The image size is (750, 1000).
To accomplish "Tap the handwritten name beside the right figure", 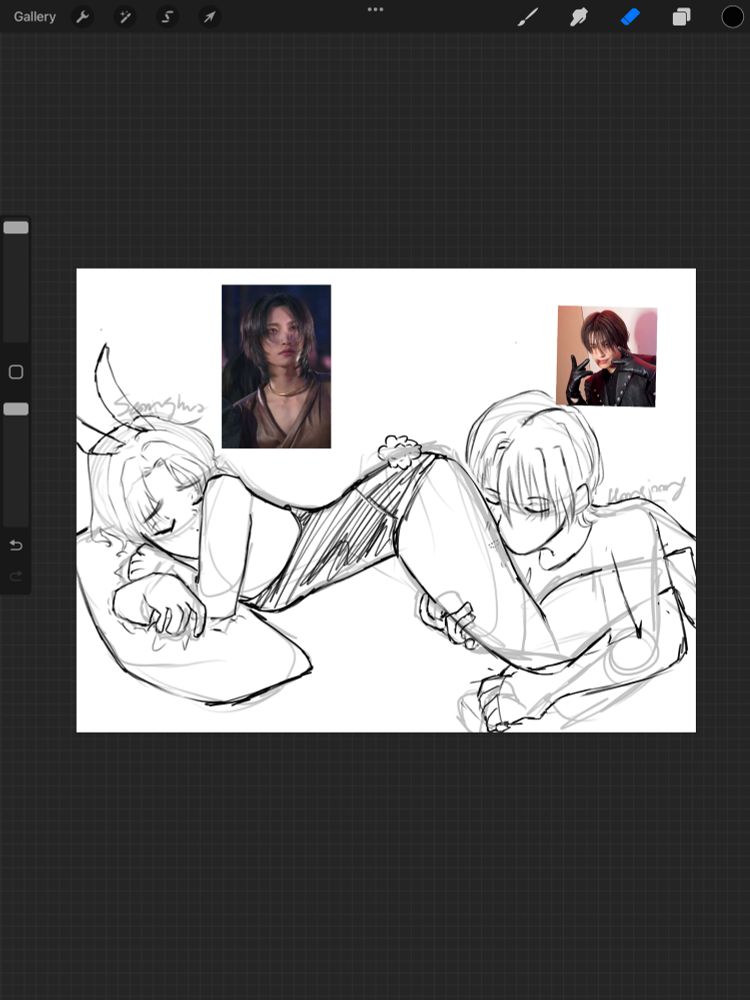I will (x=647, y=490).
